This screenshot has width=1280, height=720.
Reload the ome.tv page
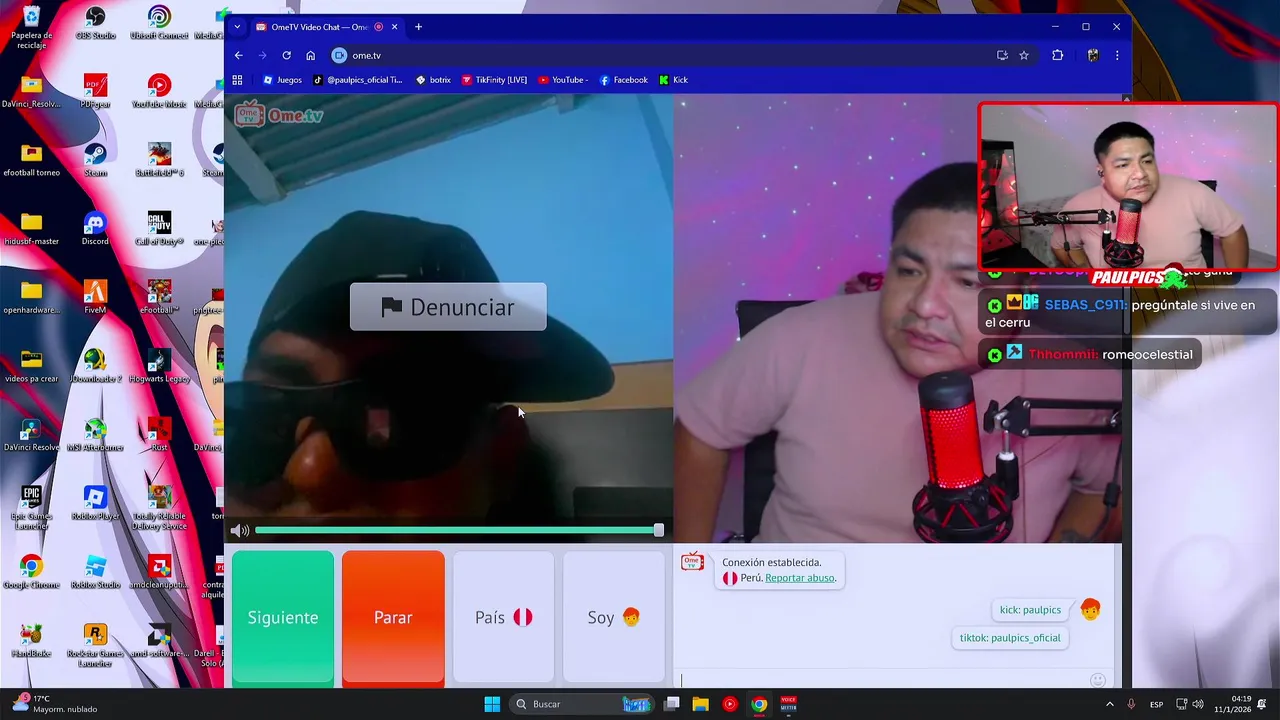tap(286, 55)
